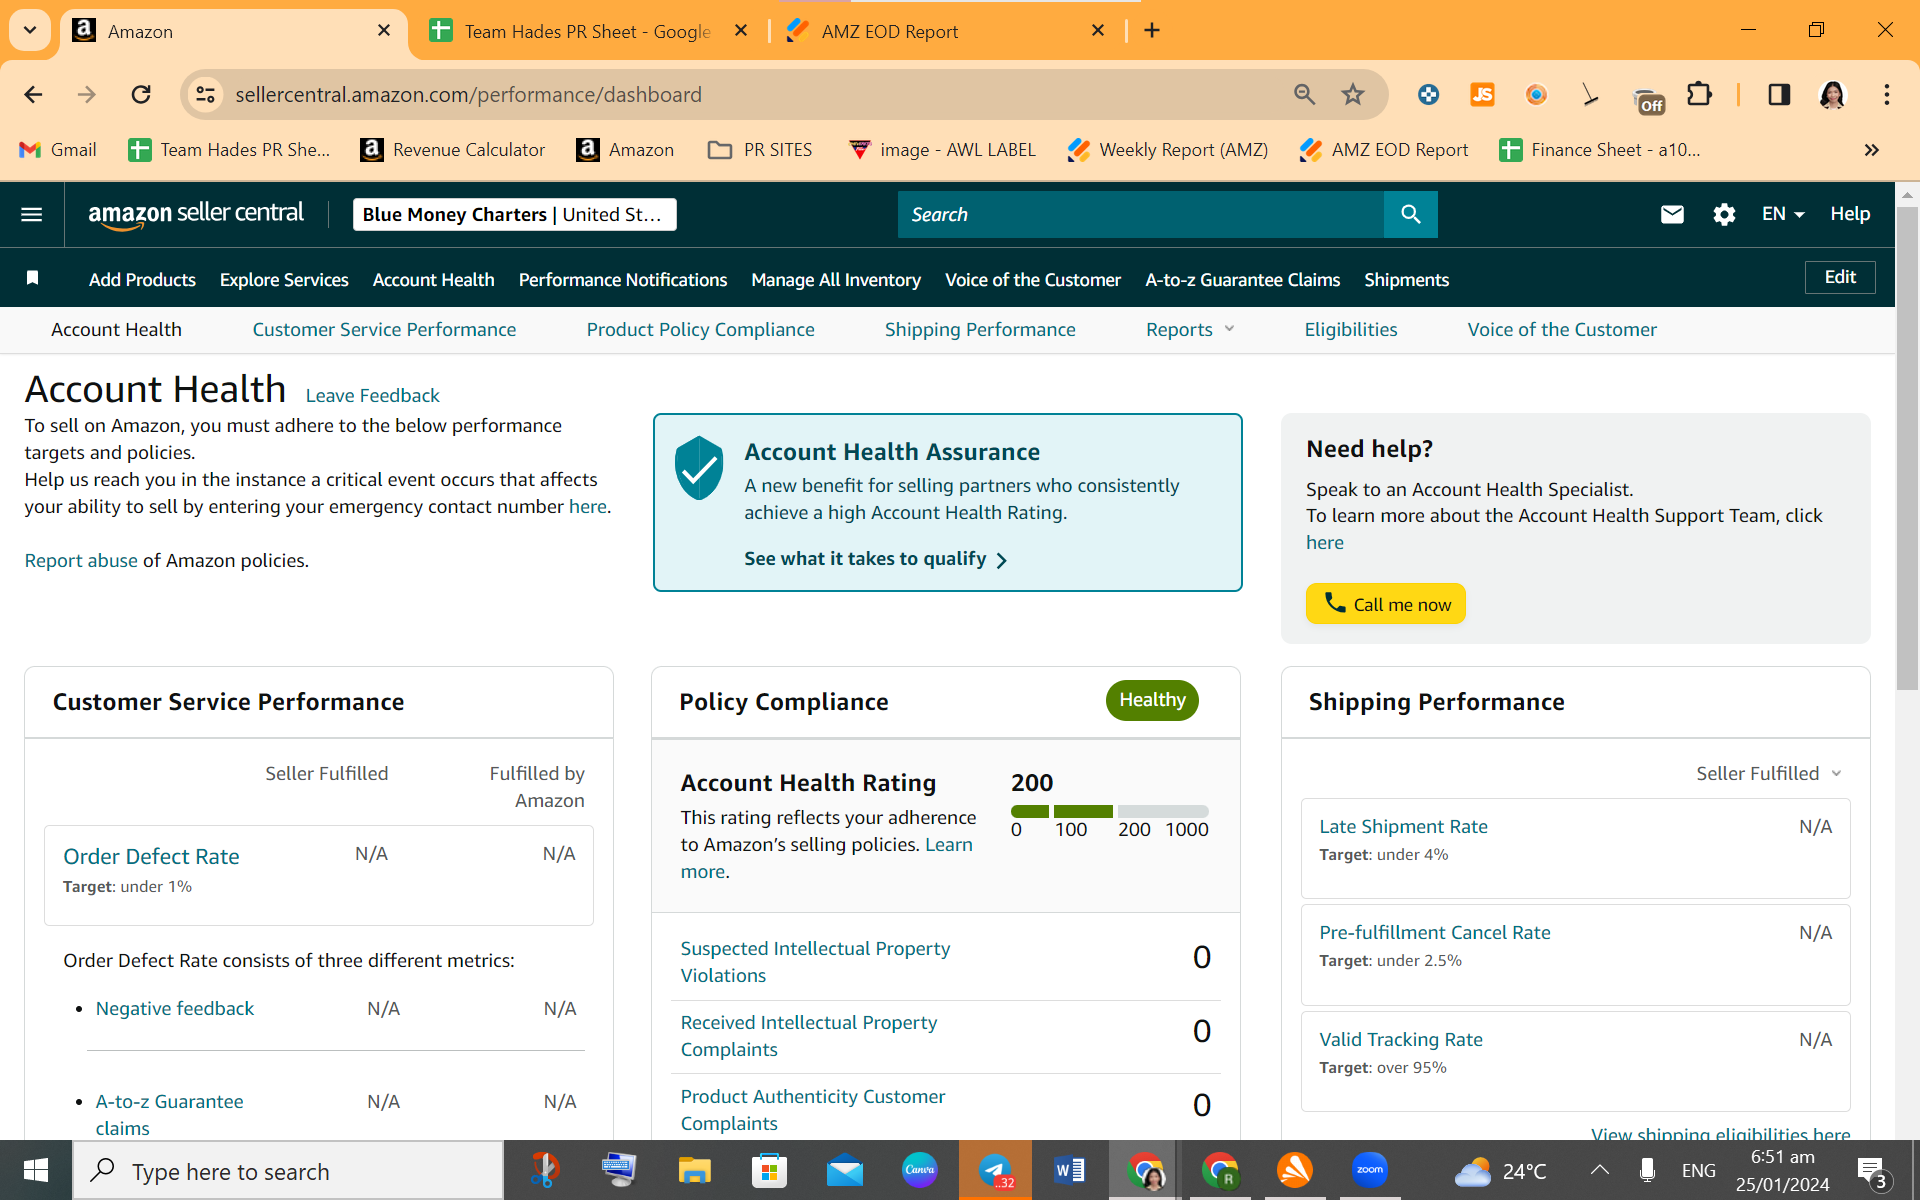The image size is (1920, 1200).
Task: Open the Report abuse link
Action: tap(81, 561)
